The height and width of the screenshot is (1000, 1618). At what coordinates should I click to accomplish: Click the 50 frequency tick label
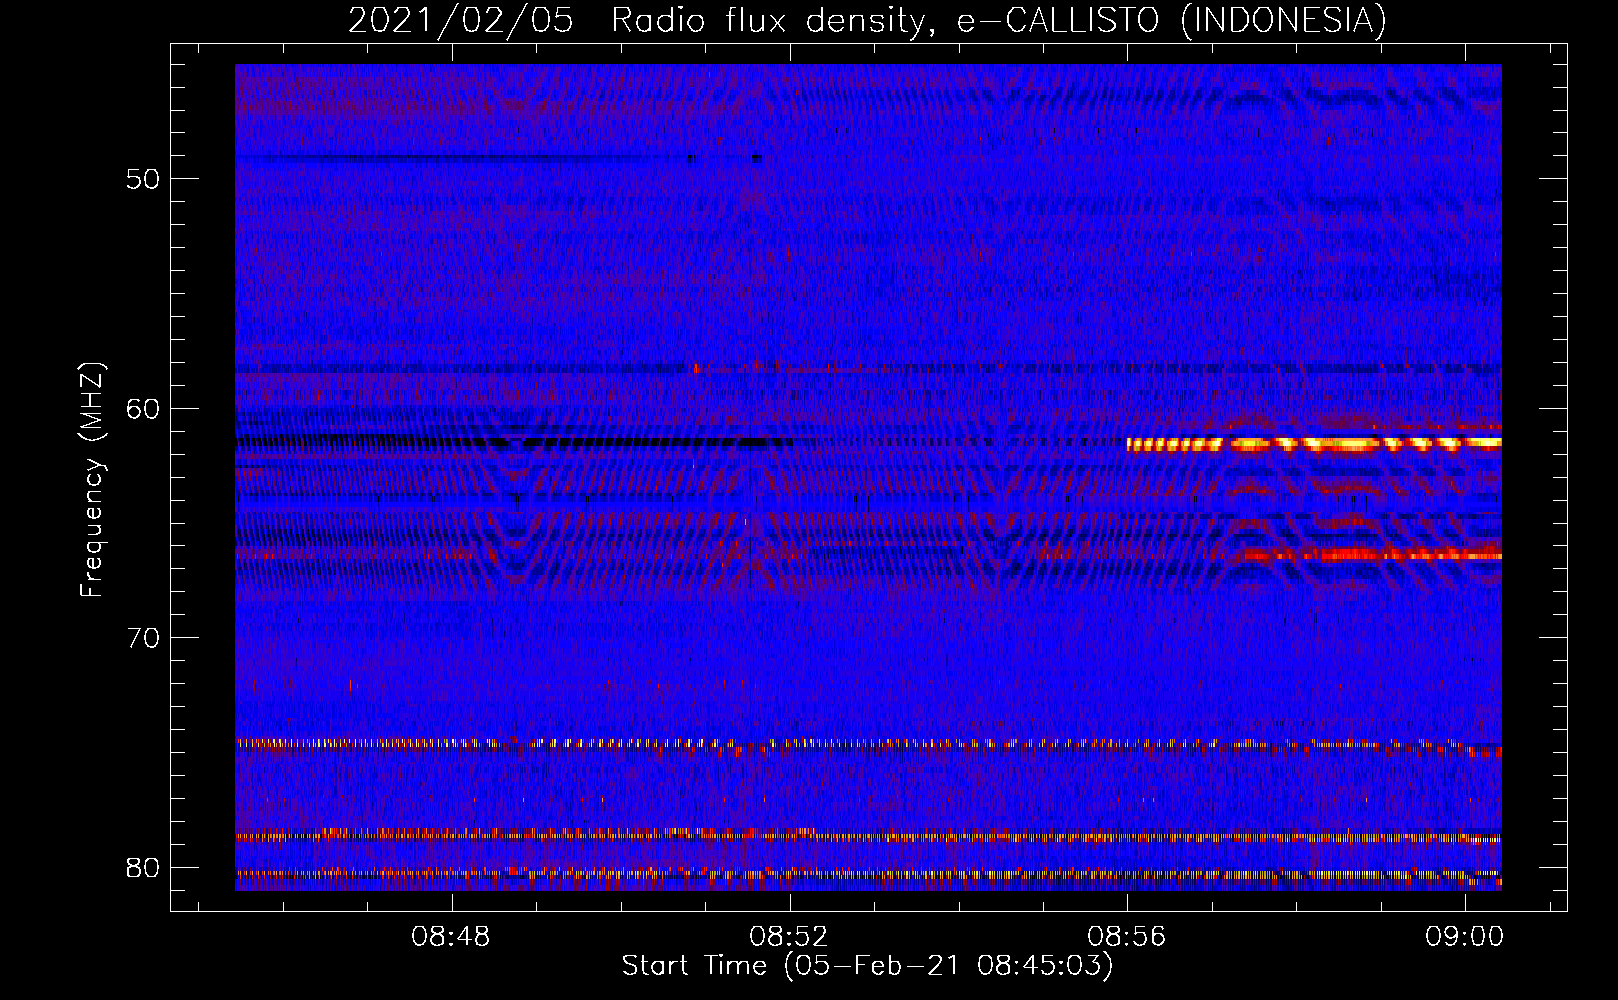(144, 179)
